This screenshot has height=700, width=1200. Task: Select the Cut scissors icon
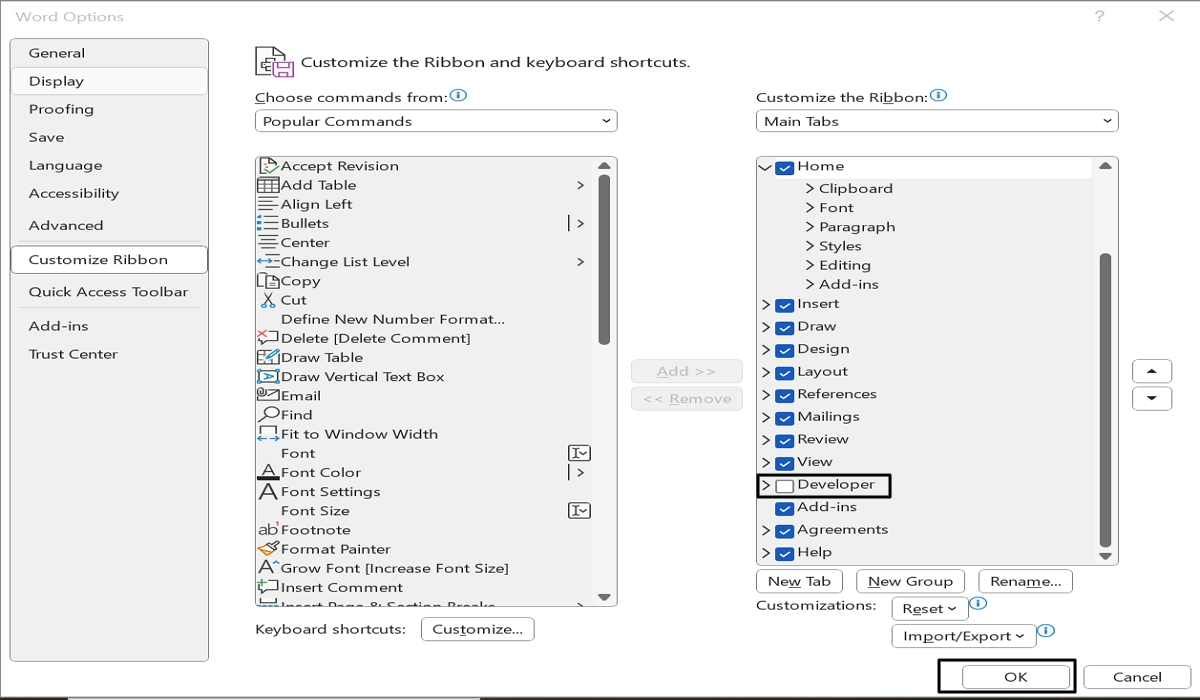coord(268,300)
